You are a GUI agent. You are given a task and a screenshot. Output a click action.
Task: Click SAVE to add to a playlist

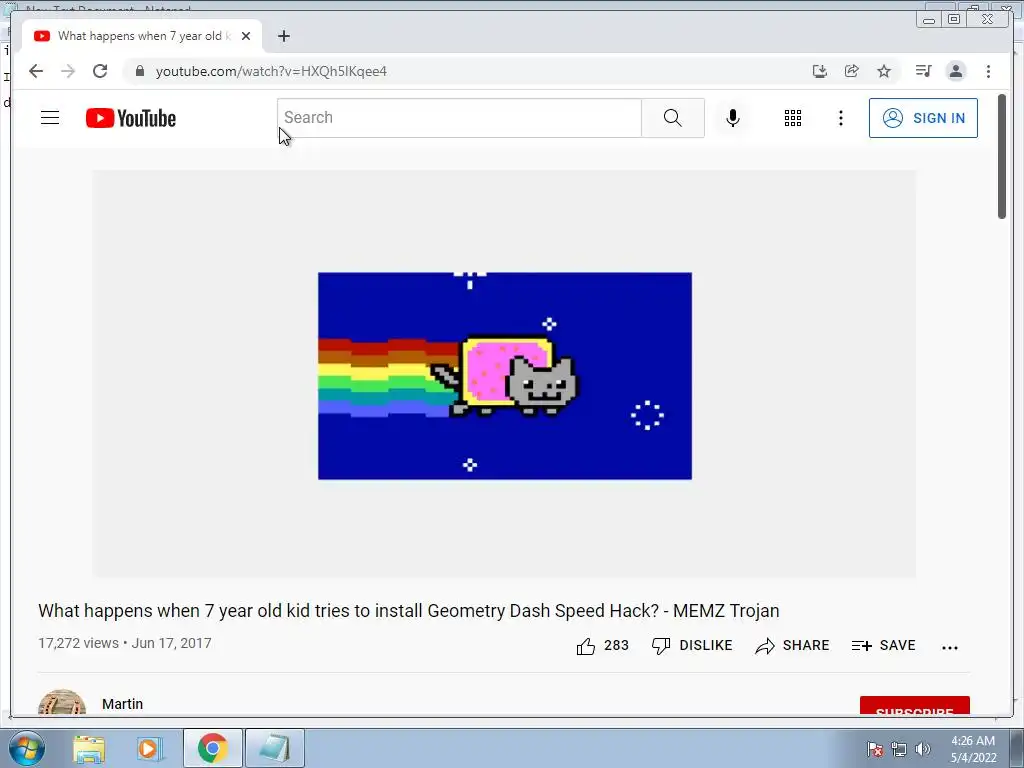point(883,645)
